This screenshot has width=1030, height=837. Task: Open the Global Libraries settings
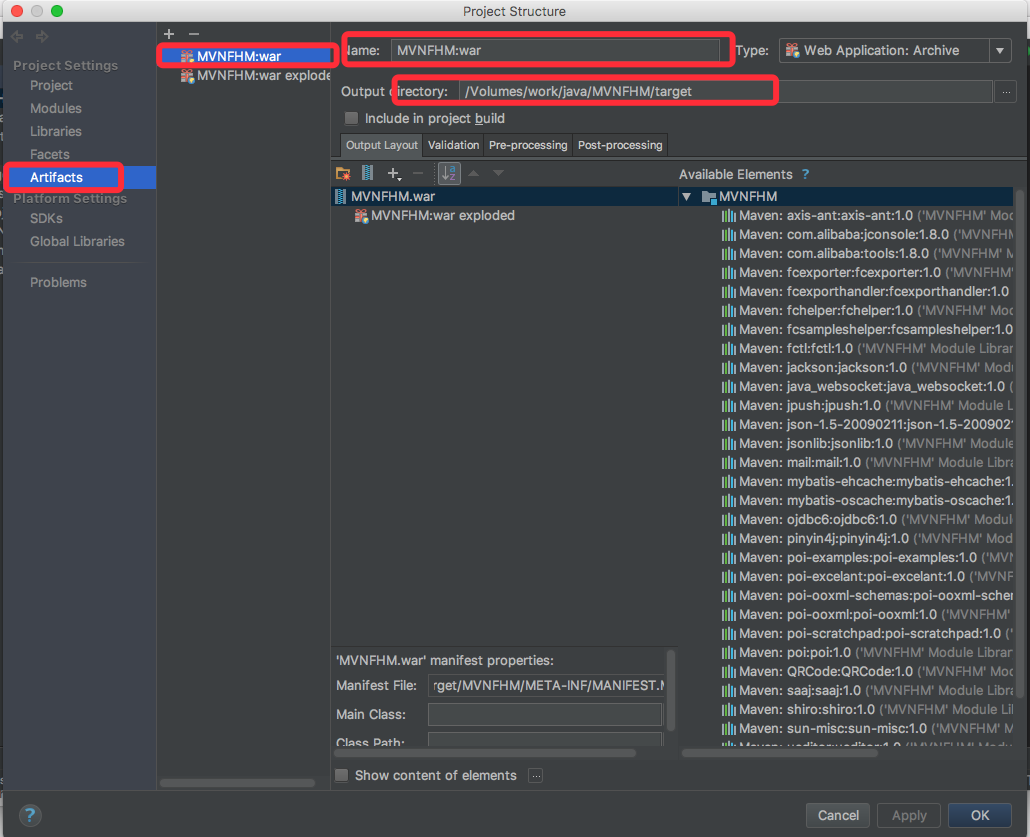77,242
